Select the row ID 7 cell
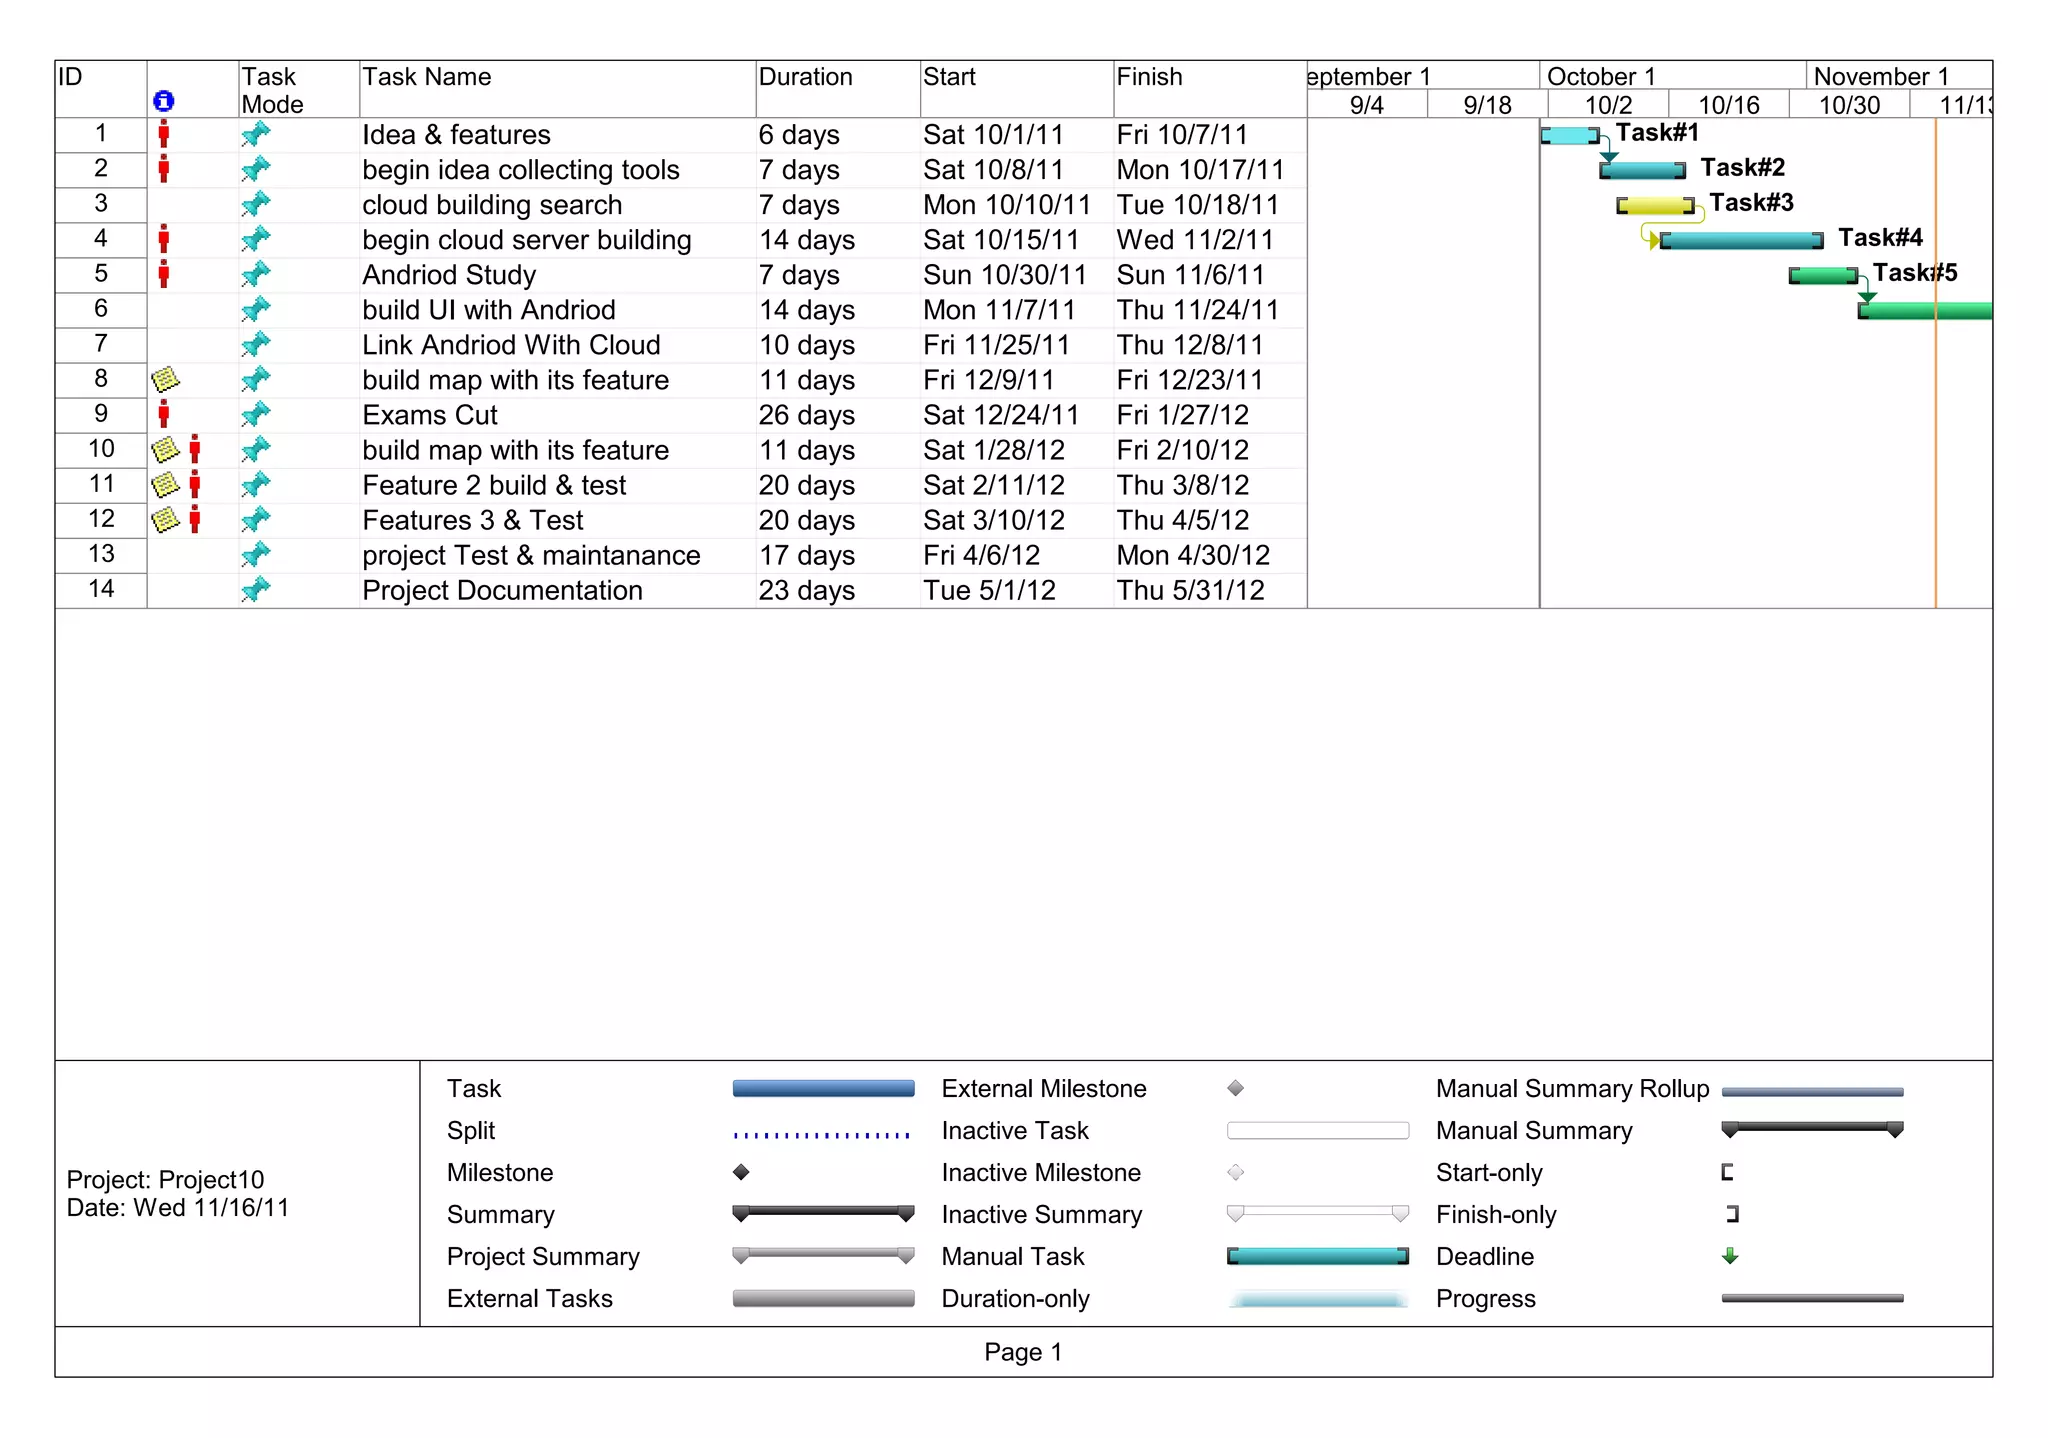Viewport: 2048px width, 1438px height. click(x=101, y=344)
